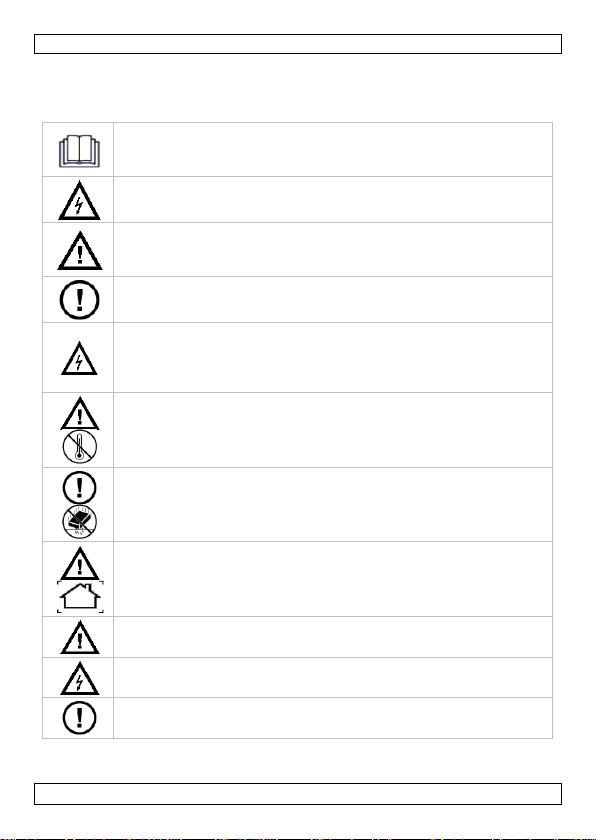This screenshot has width=596, height=840.
Task: Click the exclamation triangle under the first lightning triangle
Action: [x=80, y=250]
